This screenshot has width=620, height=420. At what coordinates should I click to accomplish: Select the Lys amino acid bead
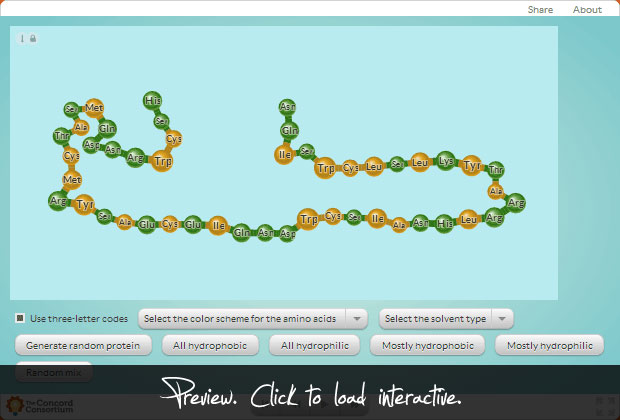(x=446, y=161)
